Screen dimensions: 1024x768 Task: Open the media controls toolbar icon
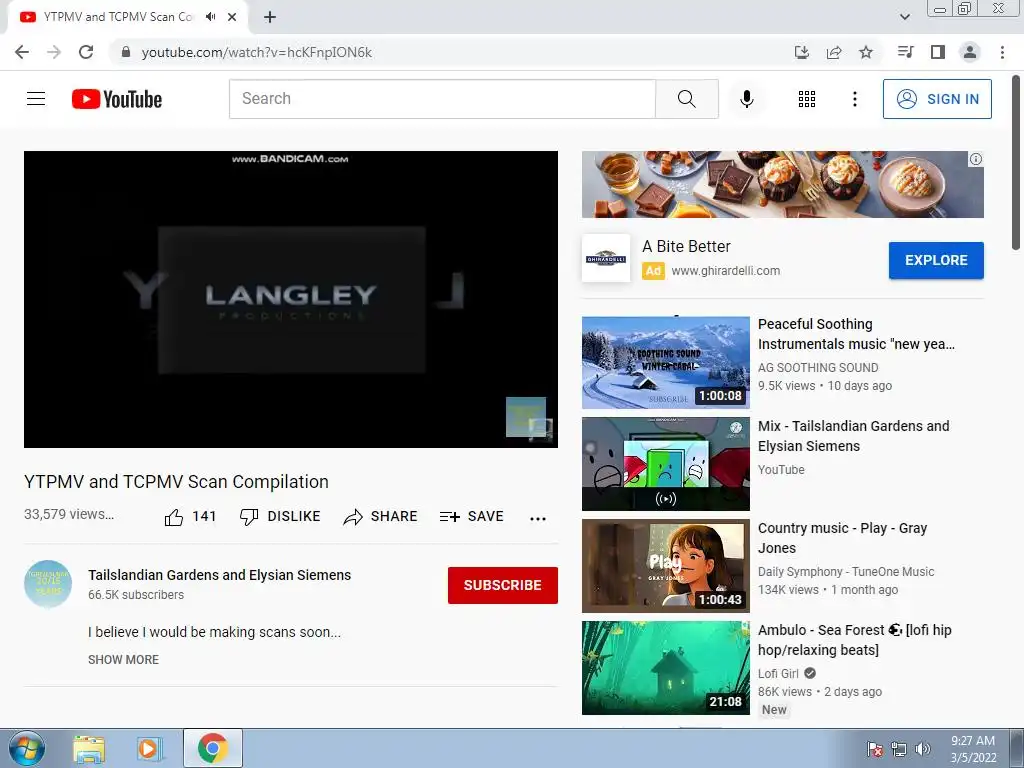(905, 52)
